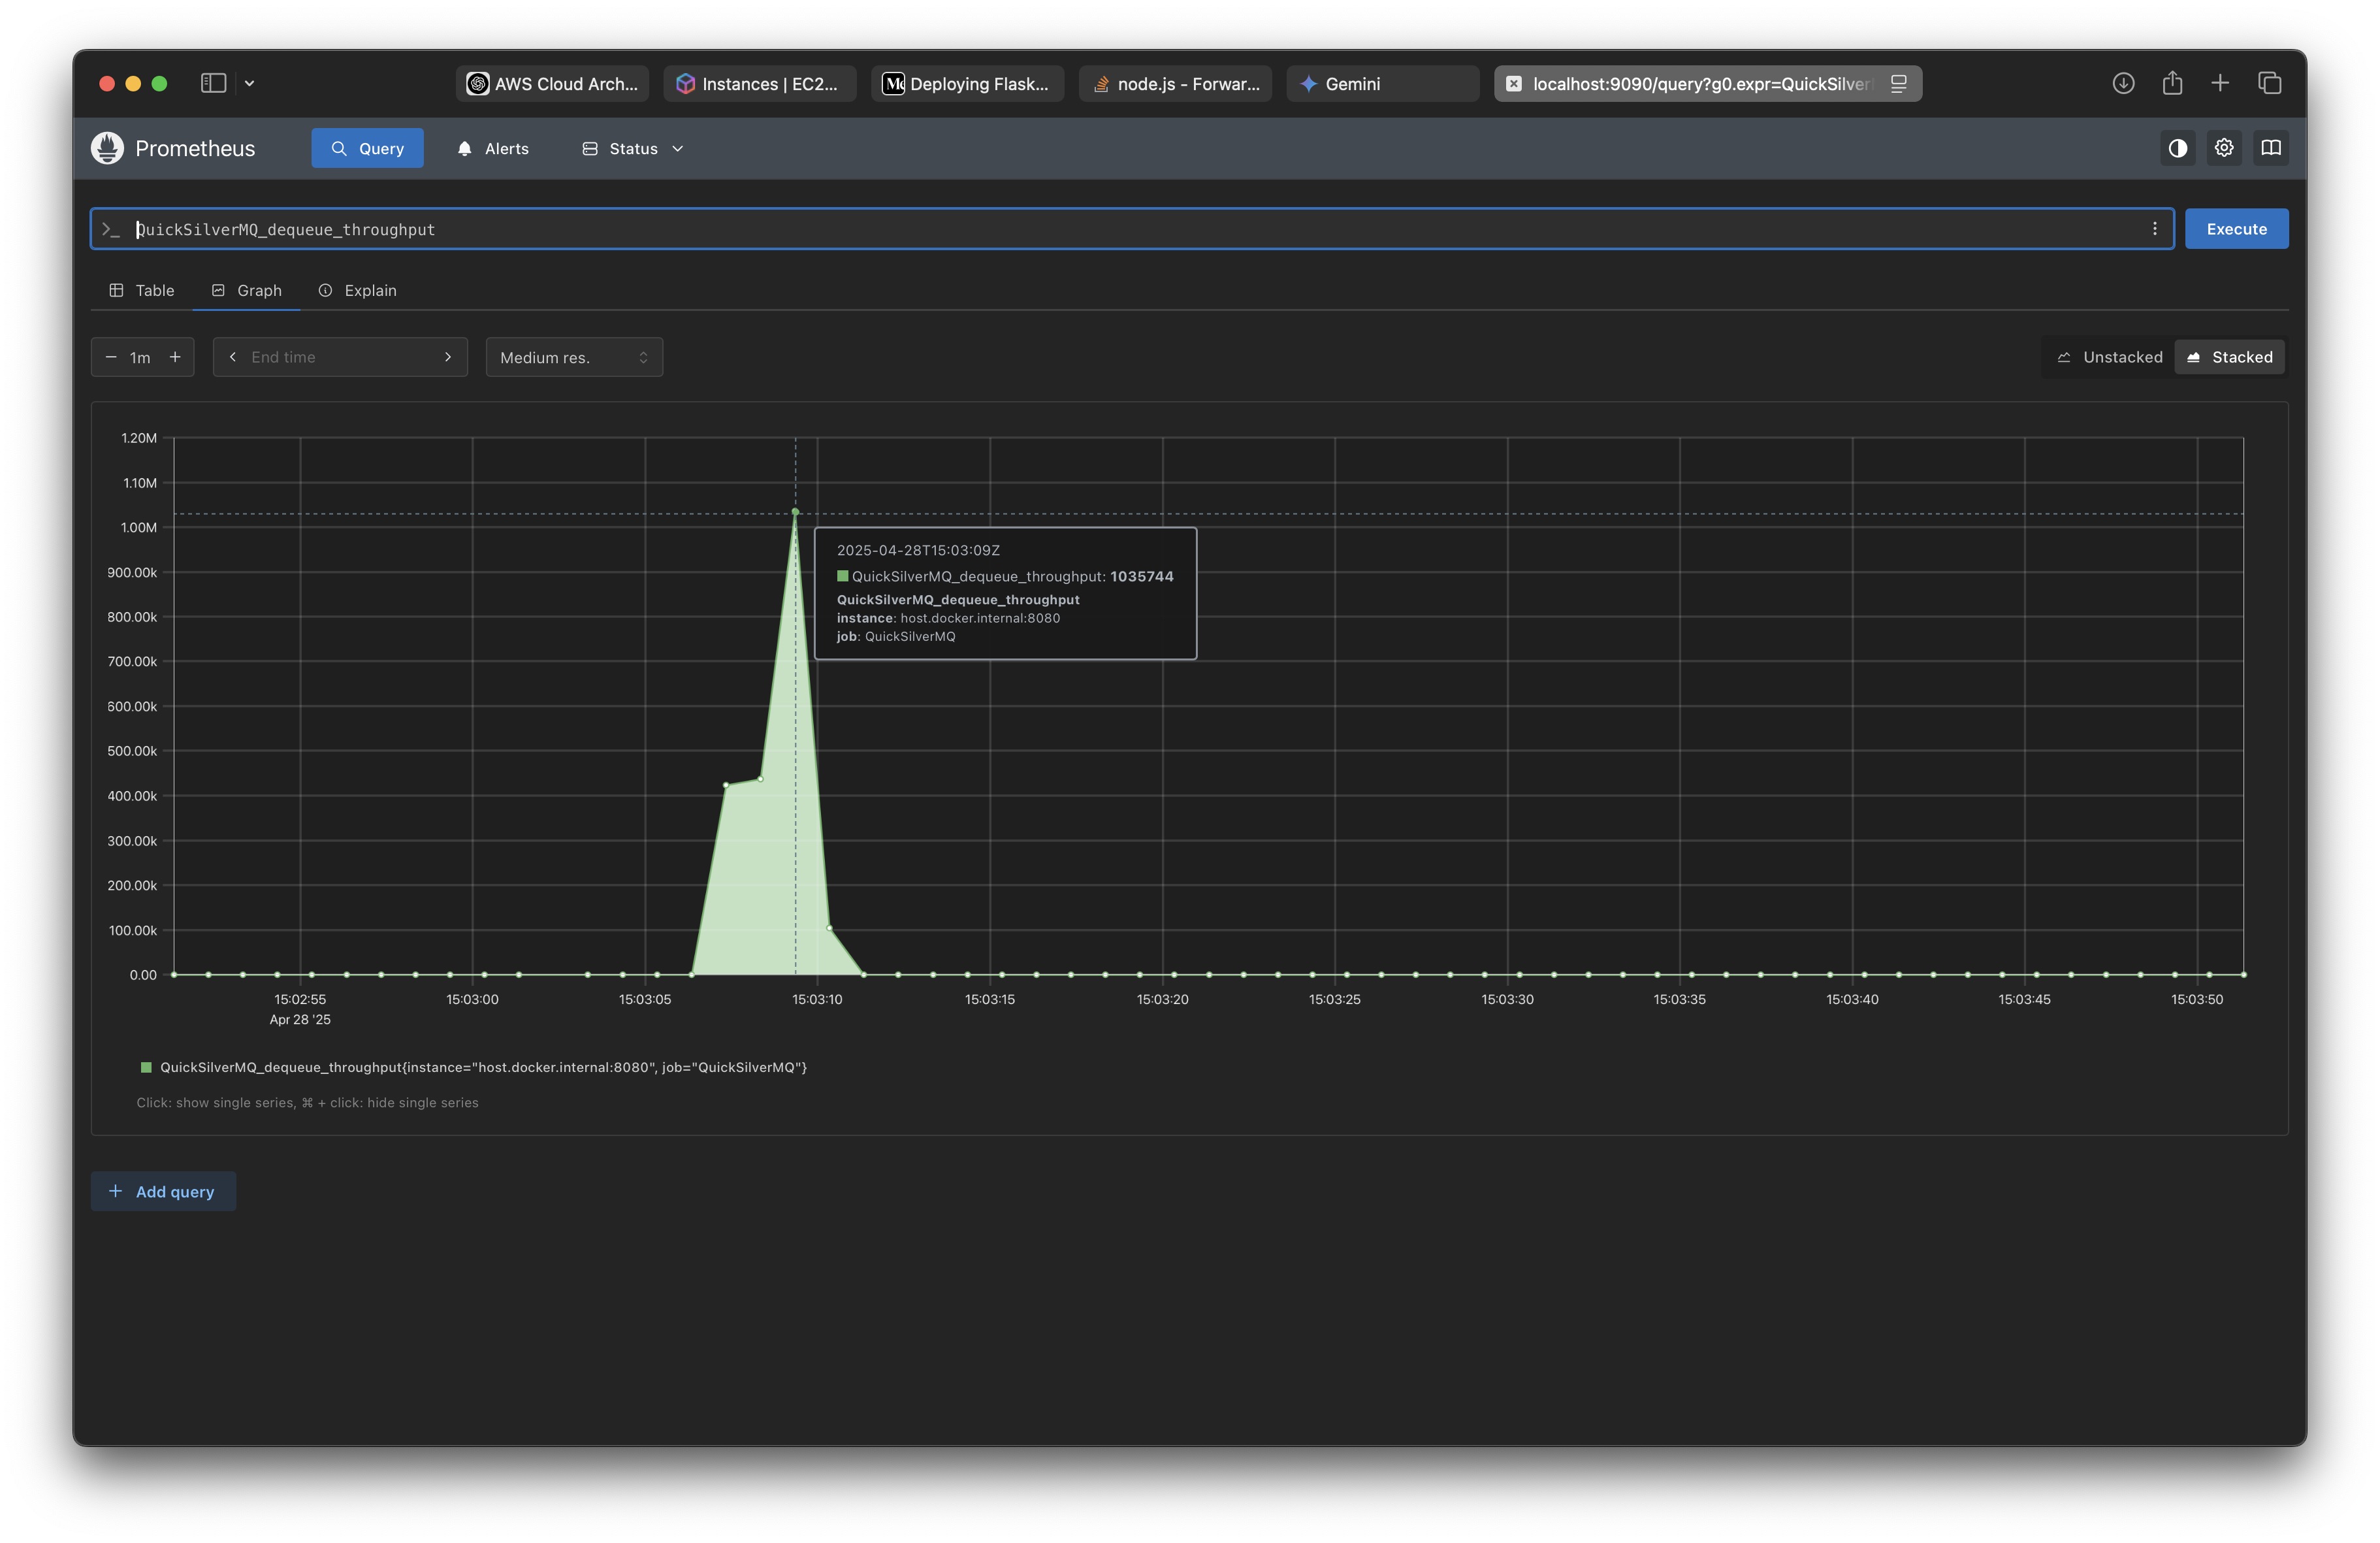2380x1543 pixels.
Task: Decrease range with the minus icon
Action: [111, 357]
